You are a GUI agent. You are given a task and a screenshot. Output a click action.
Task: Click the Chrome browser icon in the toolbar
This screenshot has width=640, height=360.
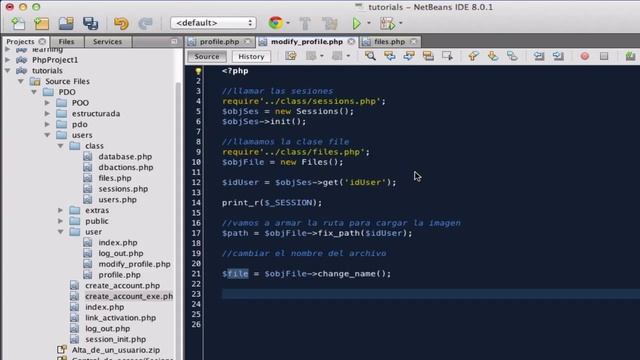point(276,23)
